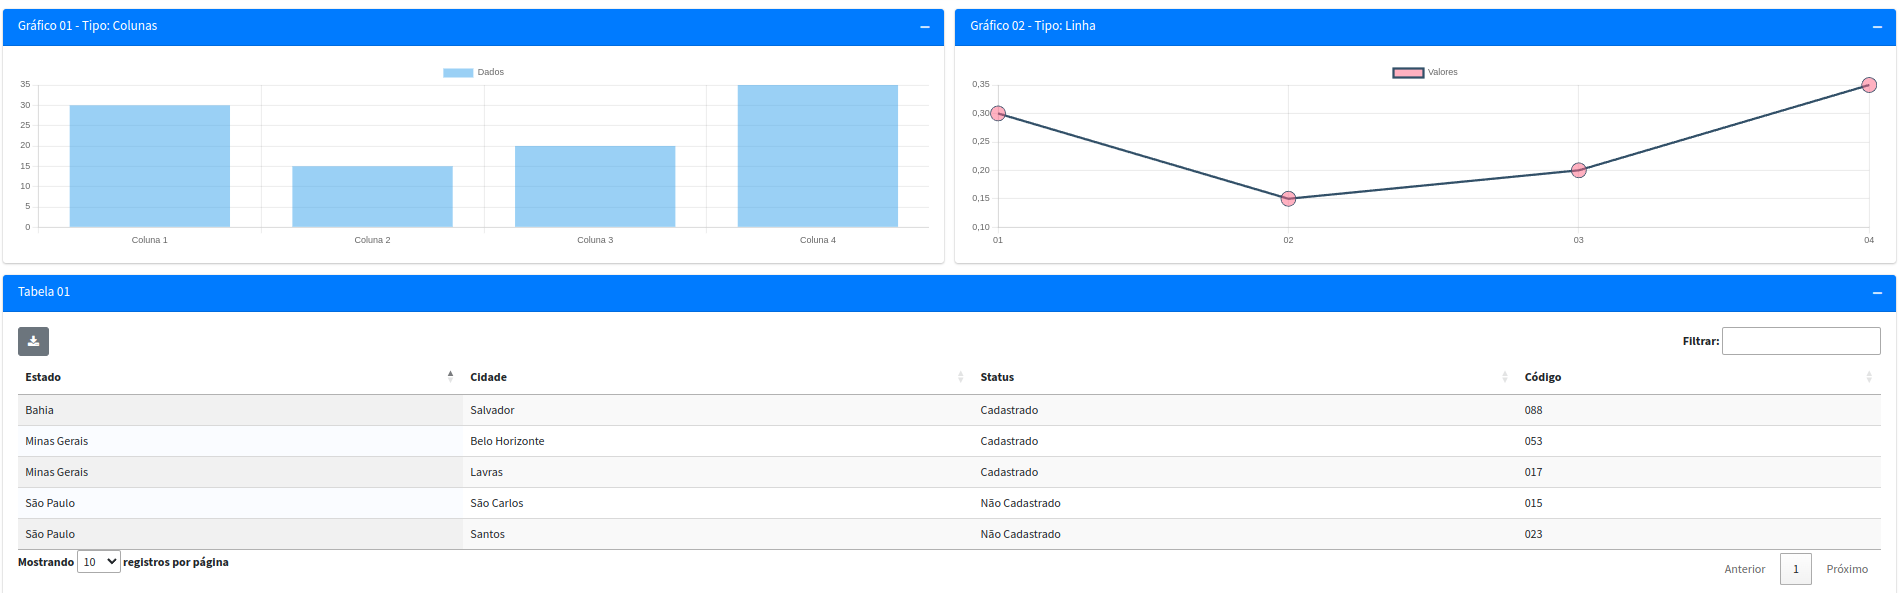Collapse the Gráfico 01 column chart panel
Viewport: 1901px width, 593px height.
tap(924, 27)
